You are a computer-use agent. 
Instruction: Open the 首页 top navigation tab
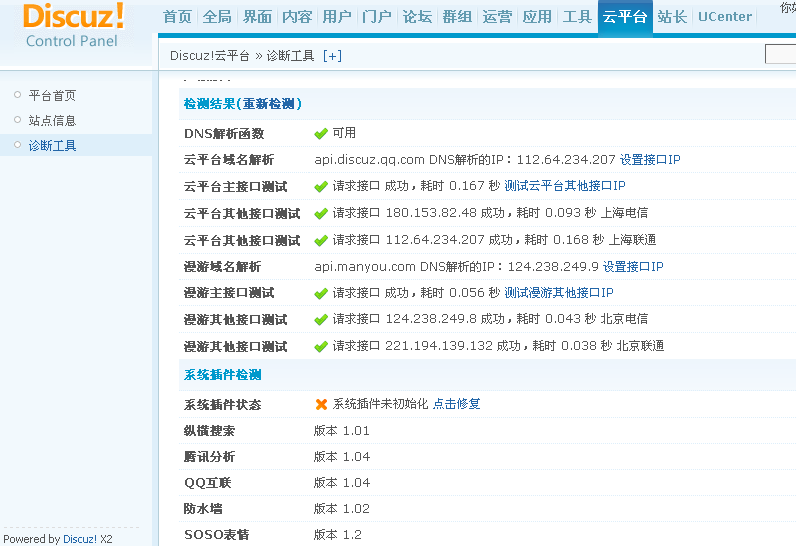177,17
